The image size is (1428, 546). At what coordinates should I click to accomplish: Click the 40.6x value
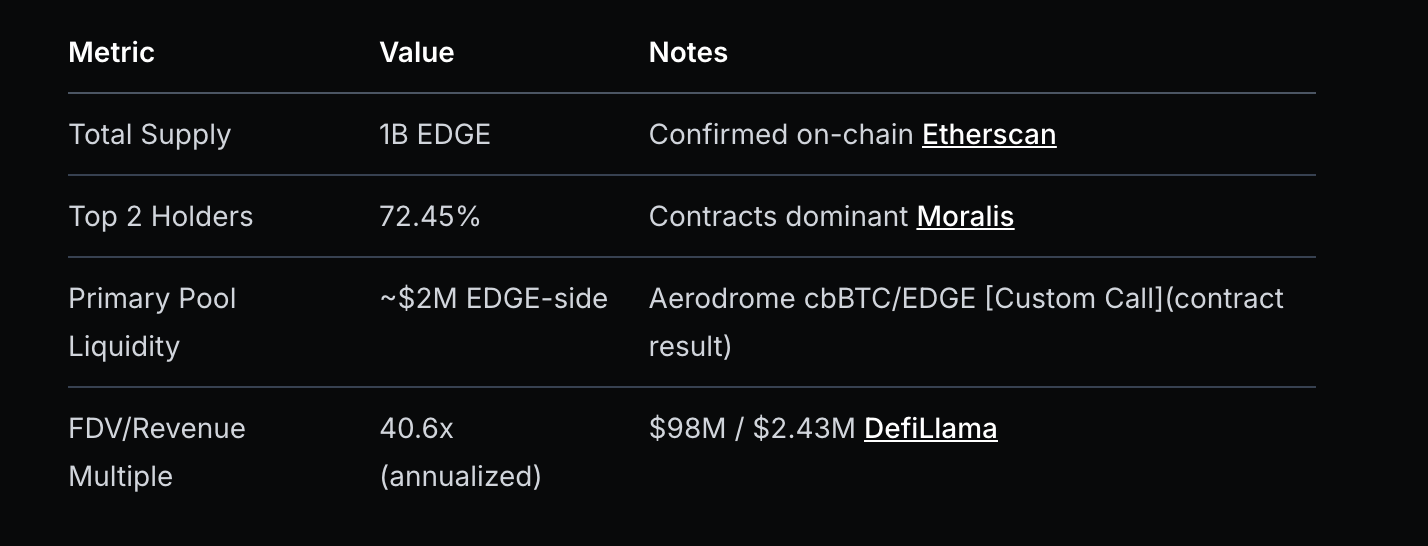point(416,428)
